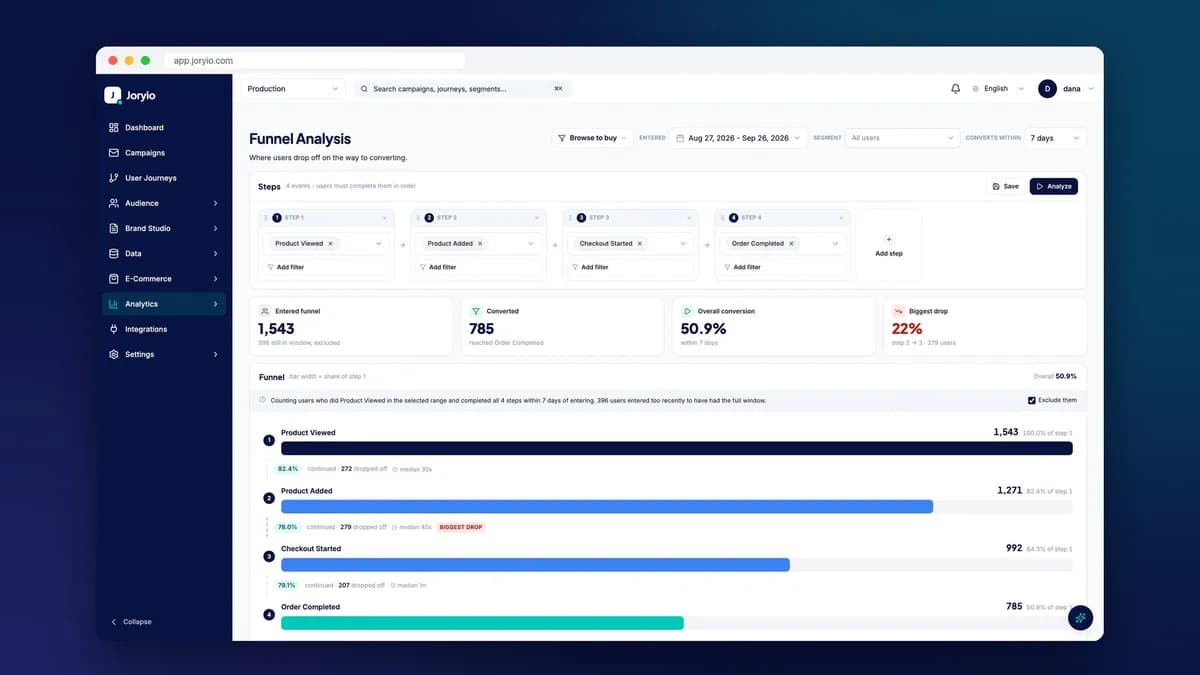Viewport: 1200px width, 675px height.
Task: Open the AI assistant sparkle button
Action: coord(1080,619)
